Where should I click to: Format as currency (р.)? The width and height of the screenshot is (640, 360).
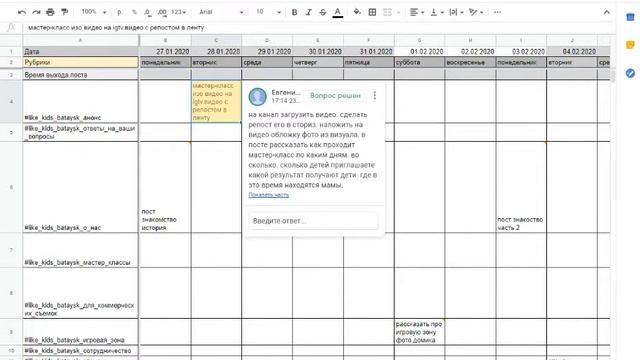[x=120, y=12]
